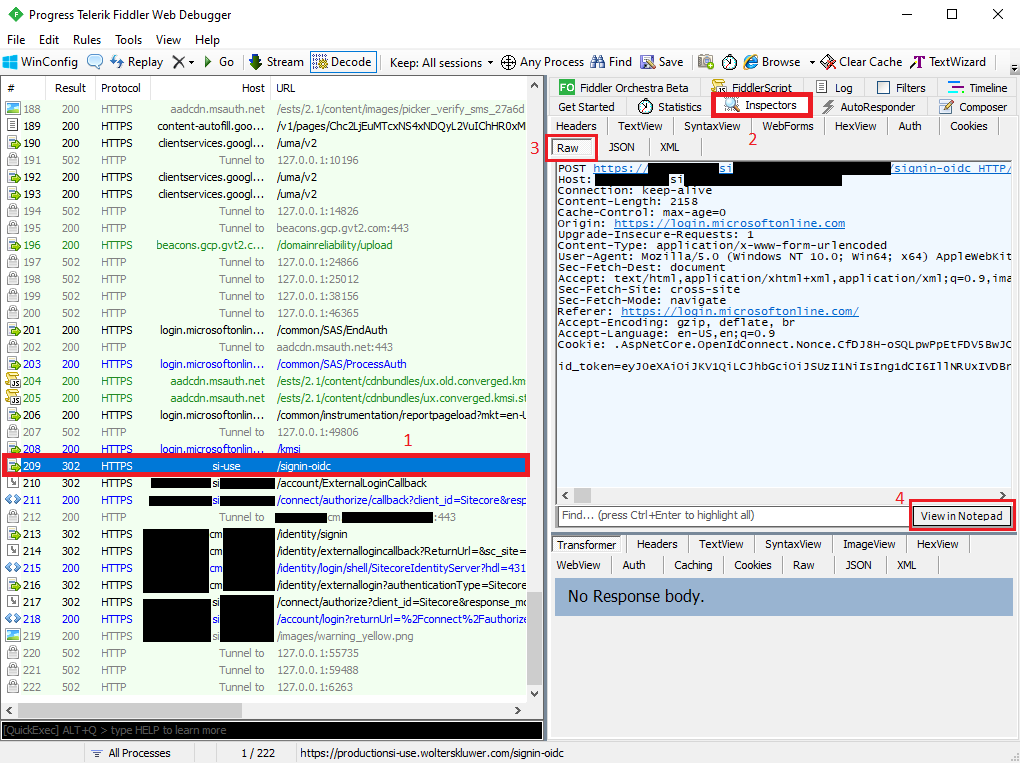
Task: Click the View in Notepad button
Action: click(961, 516)
